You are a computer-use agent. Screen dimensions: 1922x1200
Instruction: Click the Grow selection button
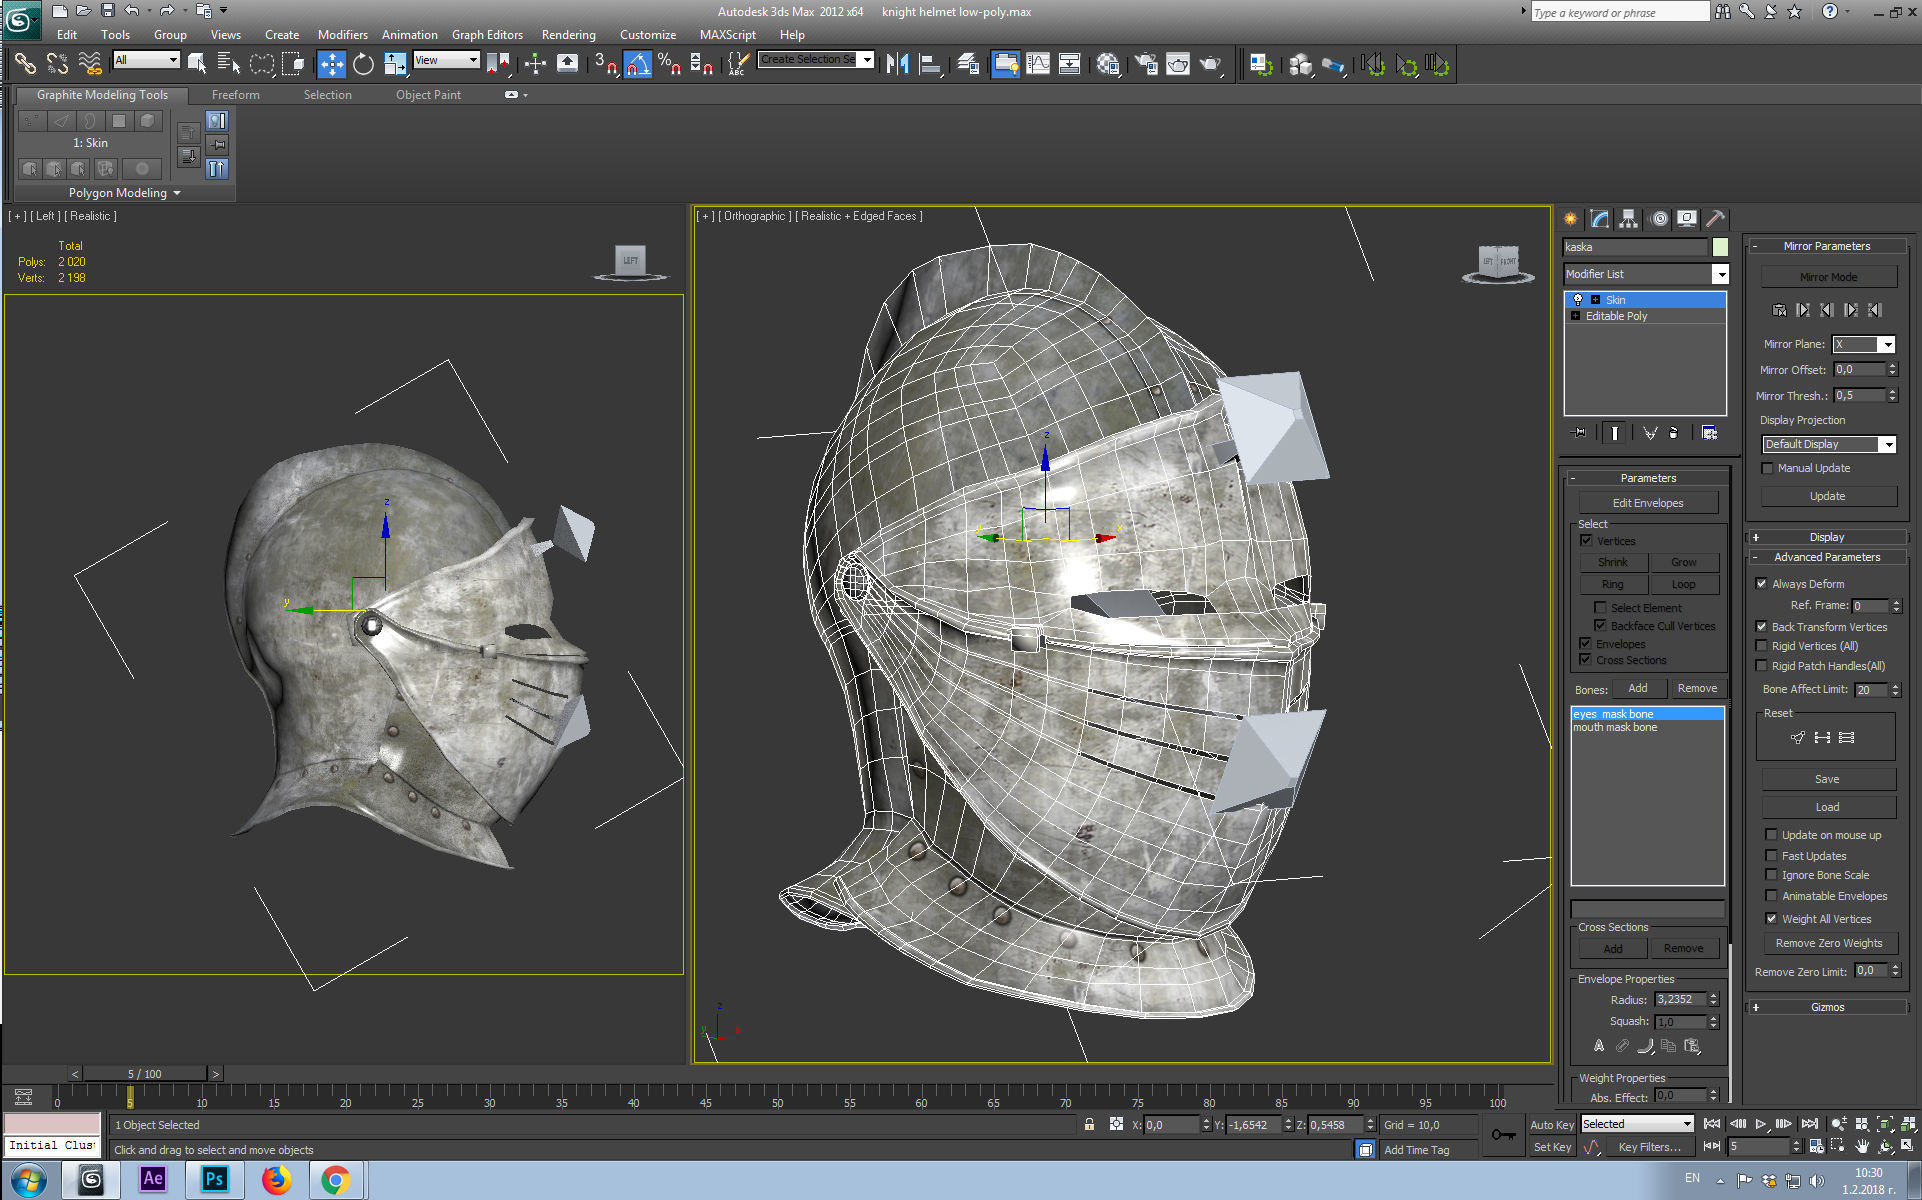click(x=1684, y=562)
